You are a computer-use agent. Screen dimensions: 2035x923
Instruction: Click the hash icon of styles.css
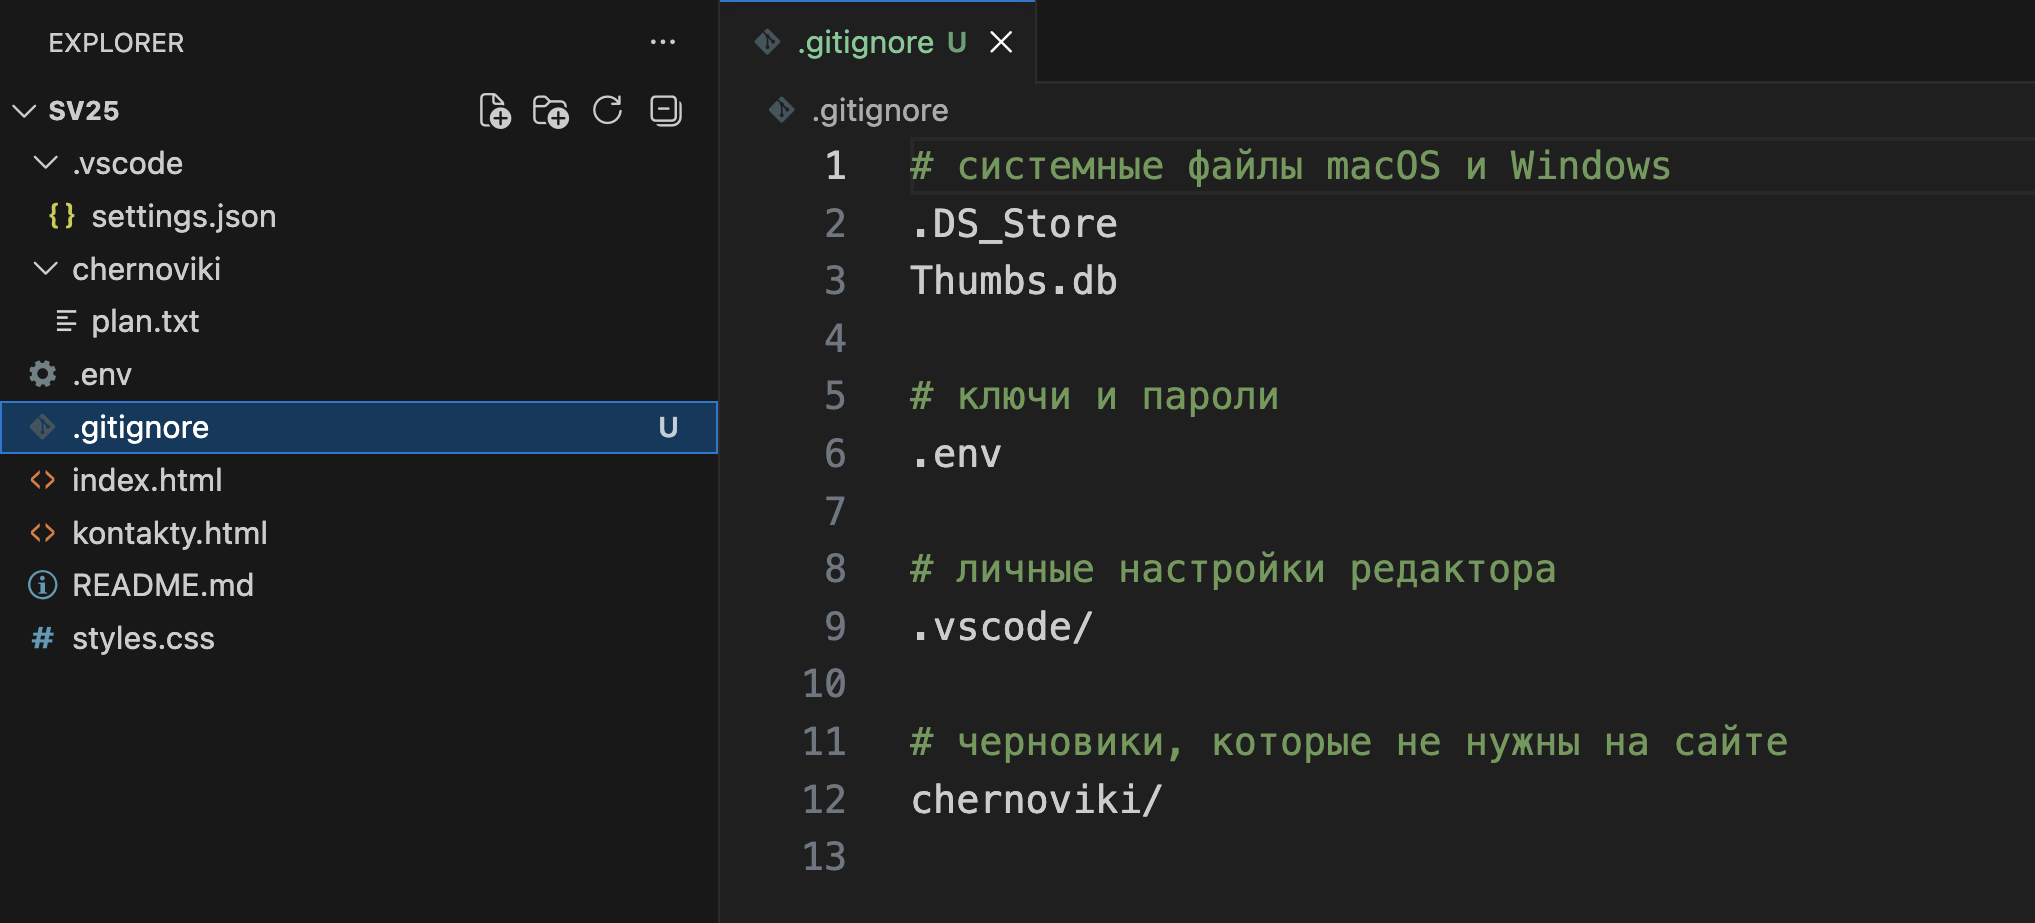[43, 638]
